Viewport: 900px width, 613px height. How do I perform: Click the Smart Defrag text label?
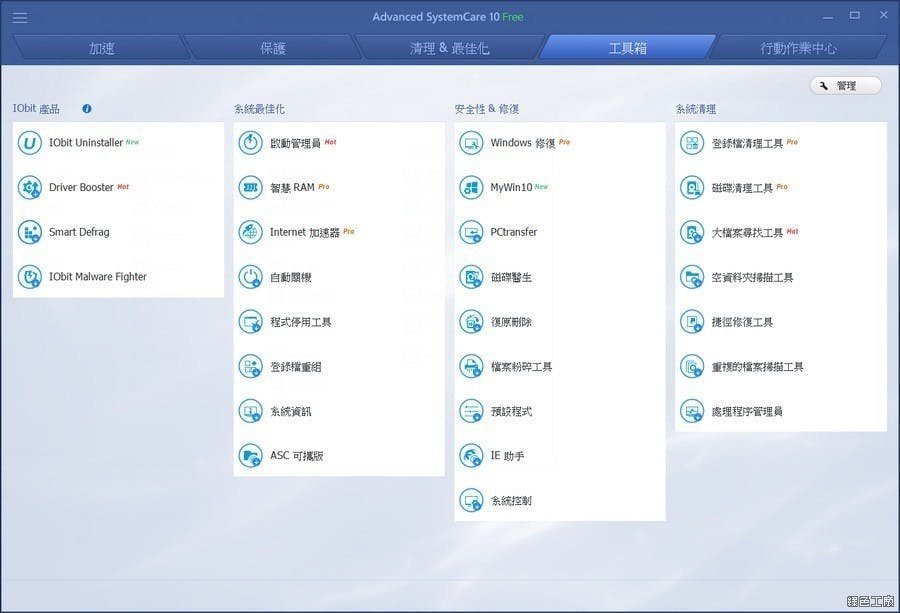click(79, 232)
